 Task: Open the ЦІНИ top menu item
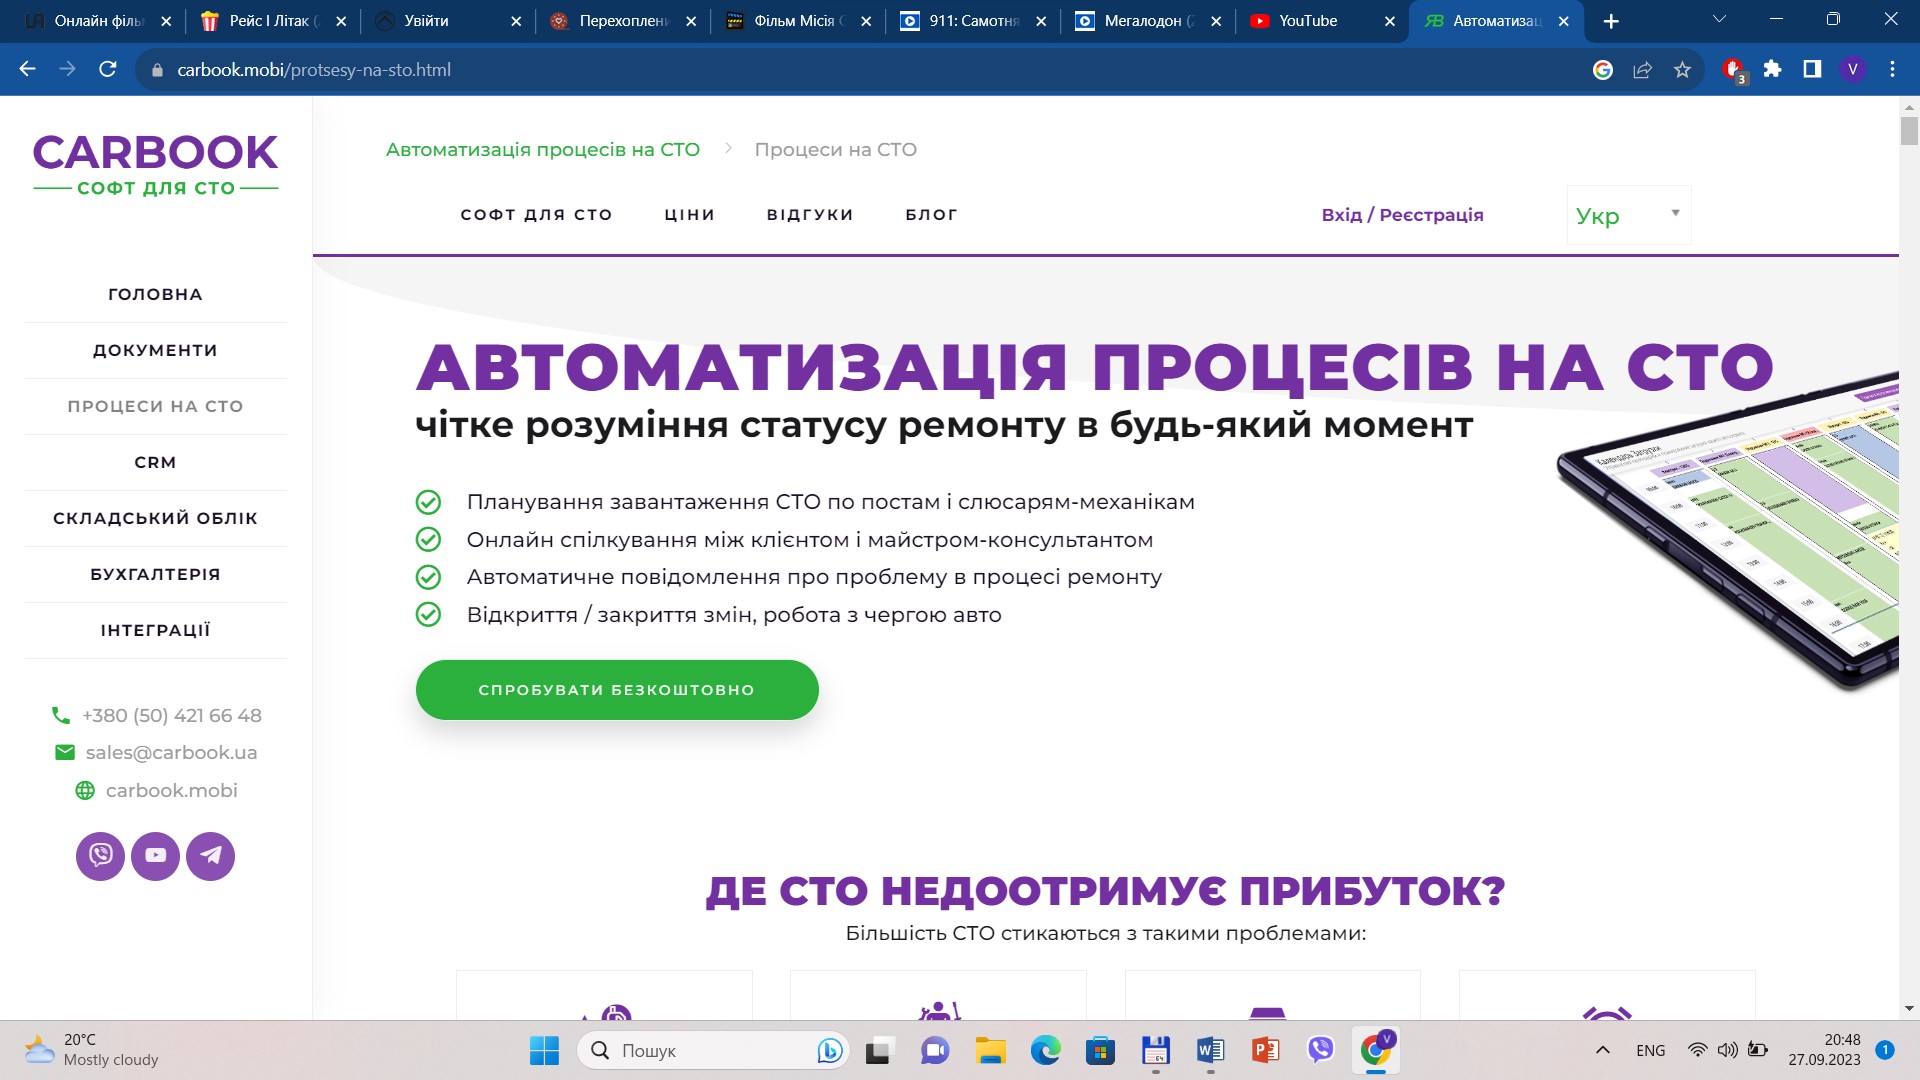pos(690,215)
